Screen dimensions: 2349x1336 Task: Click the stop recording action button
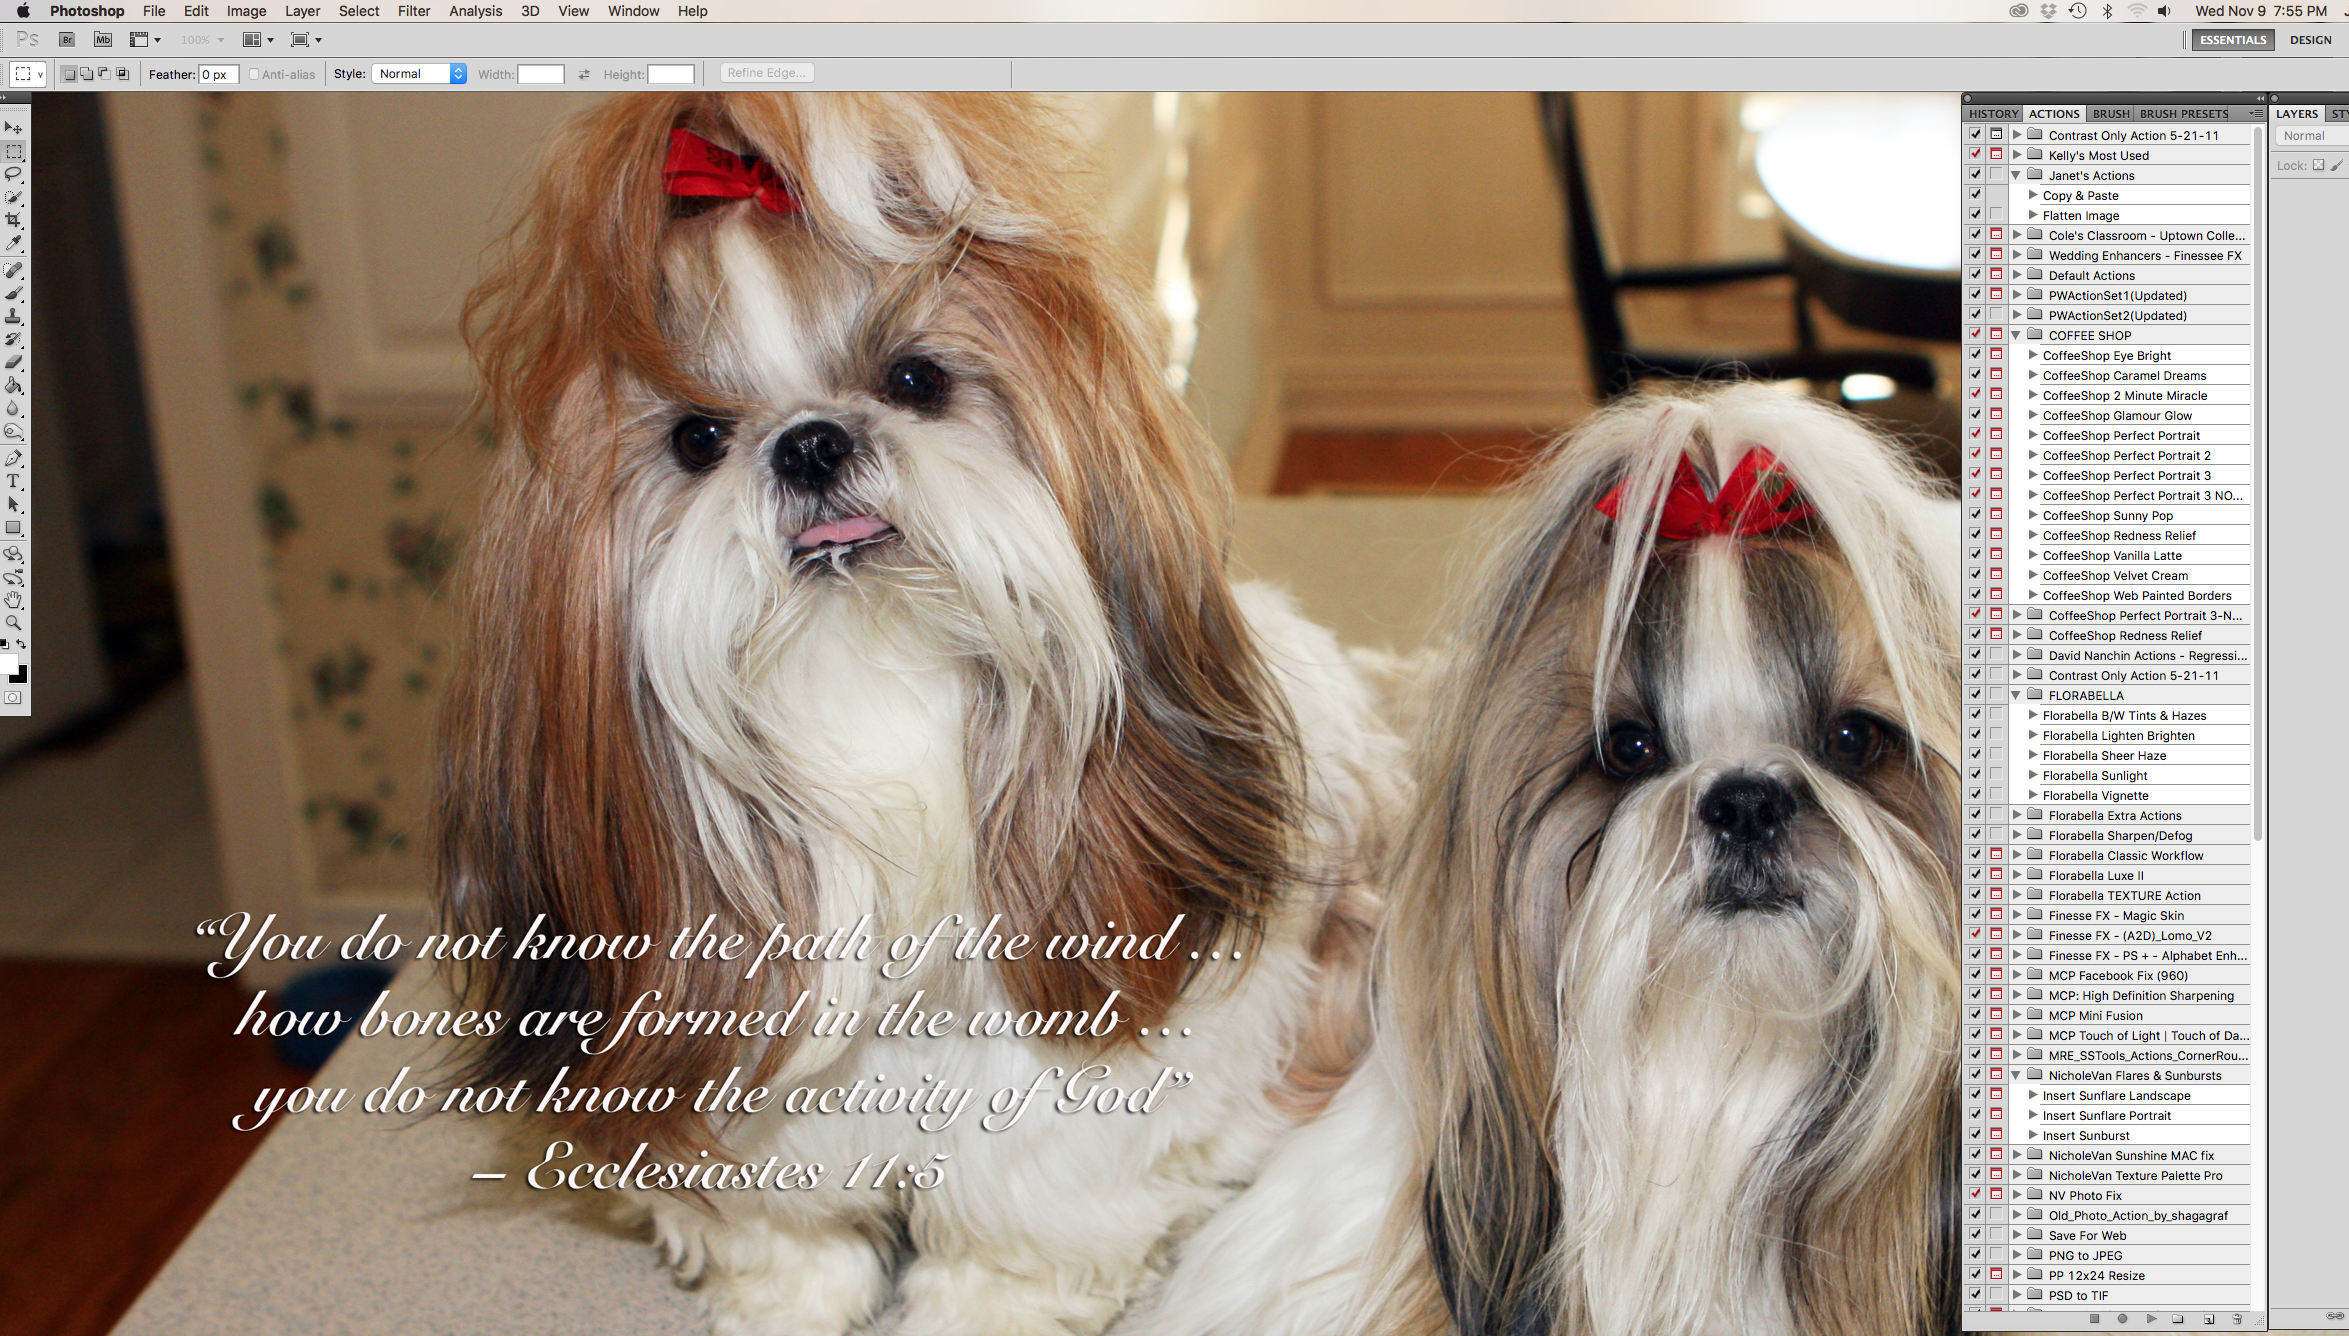coord(2094,1319)
